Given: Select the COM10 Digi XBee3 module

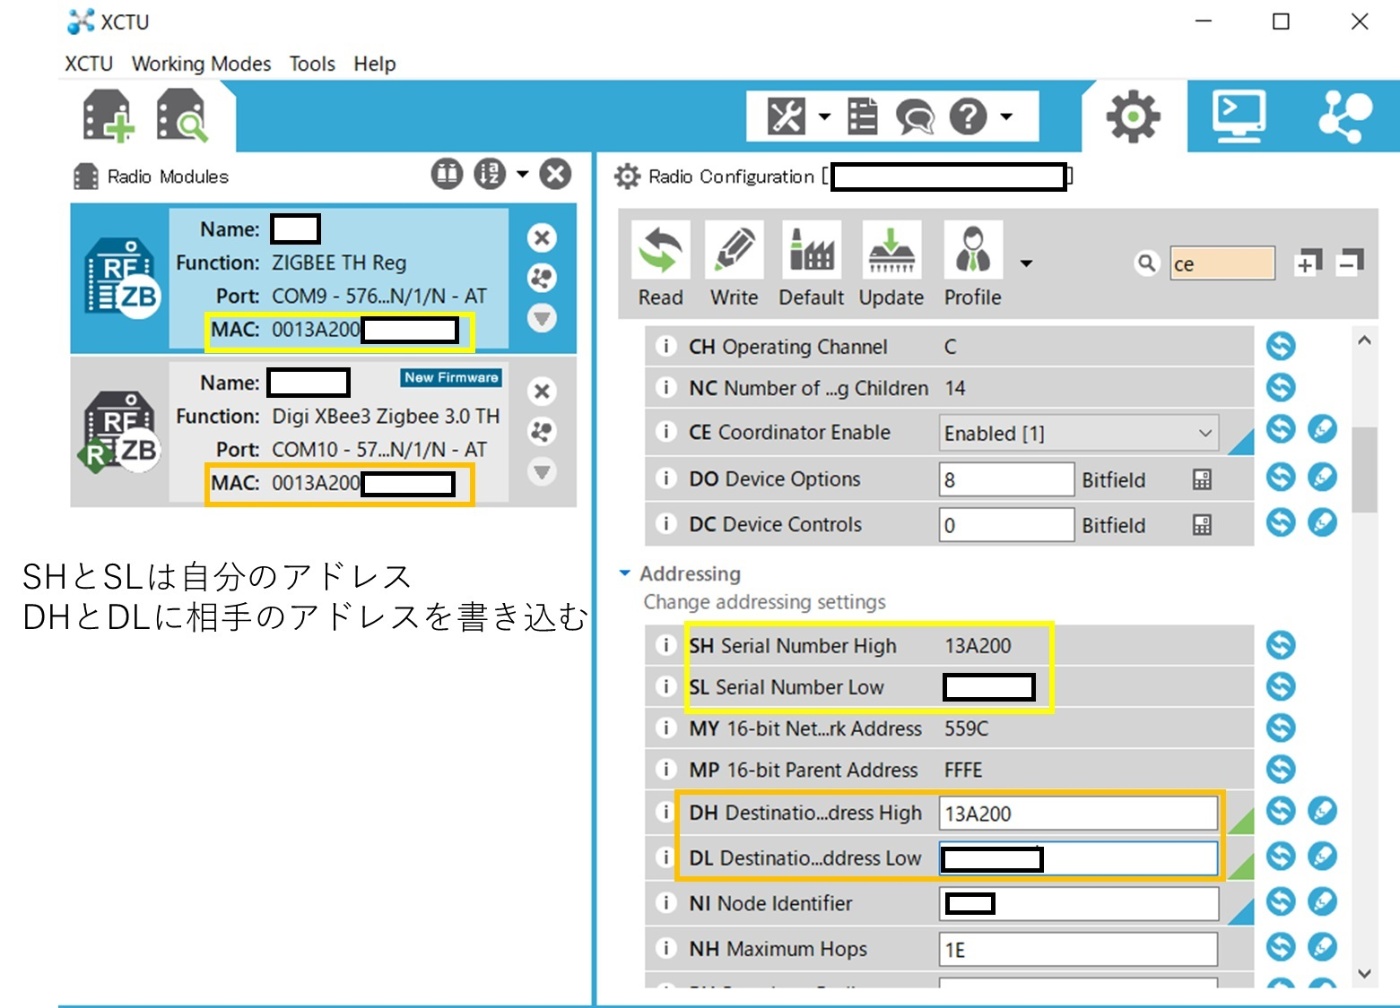Looking at the screenshot, I should pos(323,433).
